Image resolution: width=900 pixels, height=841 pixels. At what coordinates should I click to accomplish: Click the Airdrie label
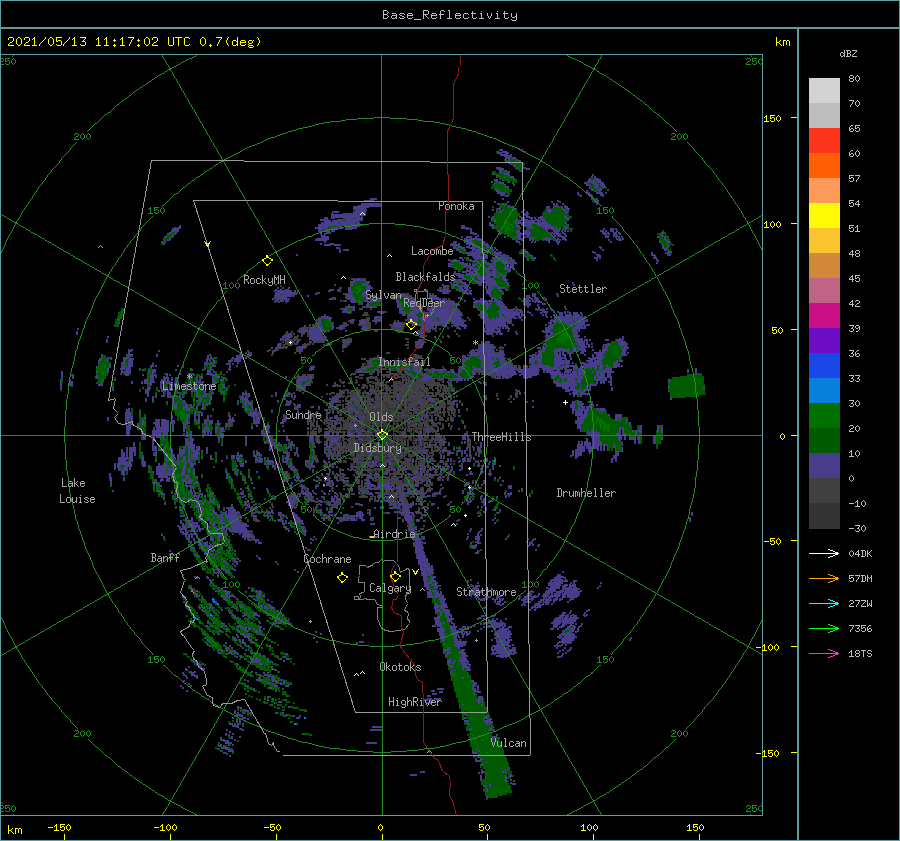394,534
